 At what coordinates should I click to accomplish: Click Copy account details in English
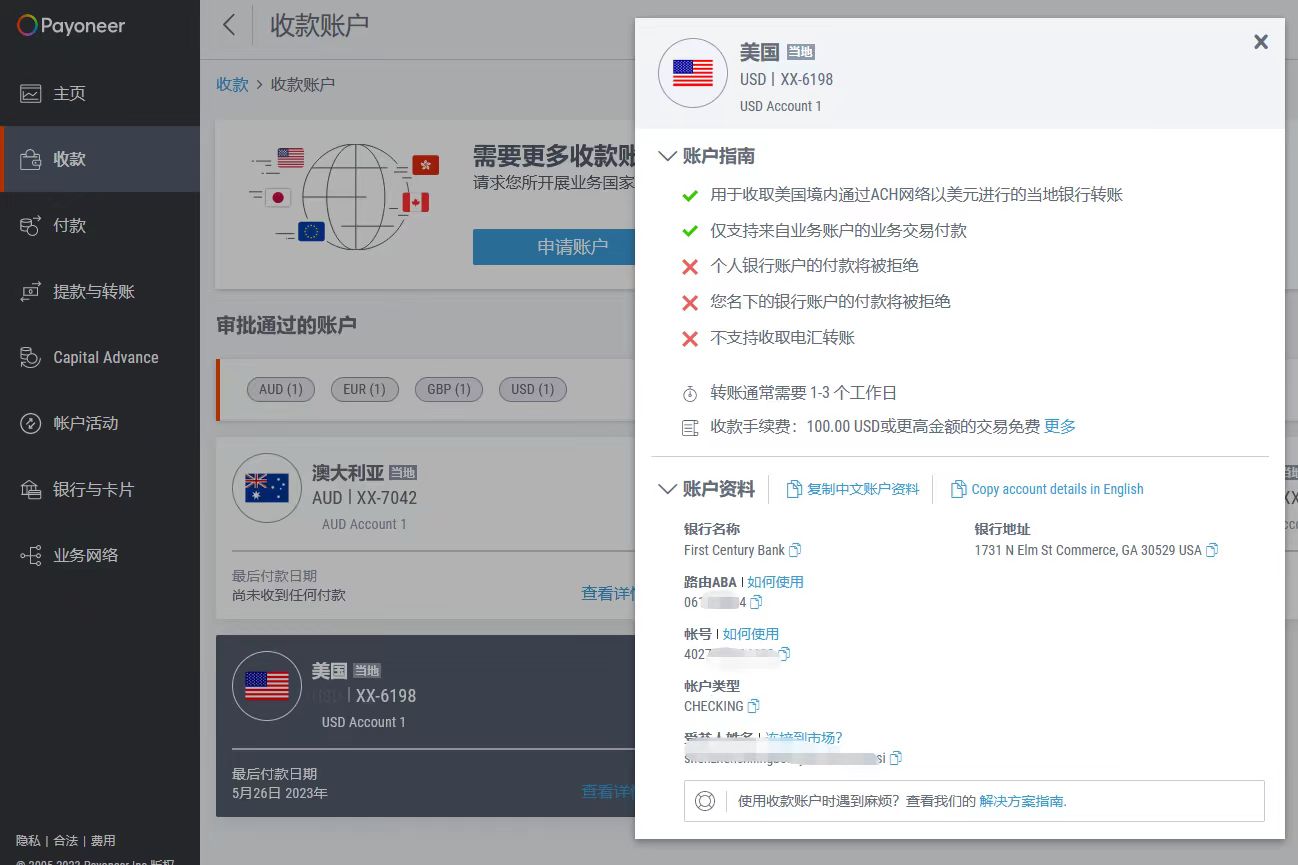coord(1047,489)
